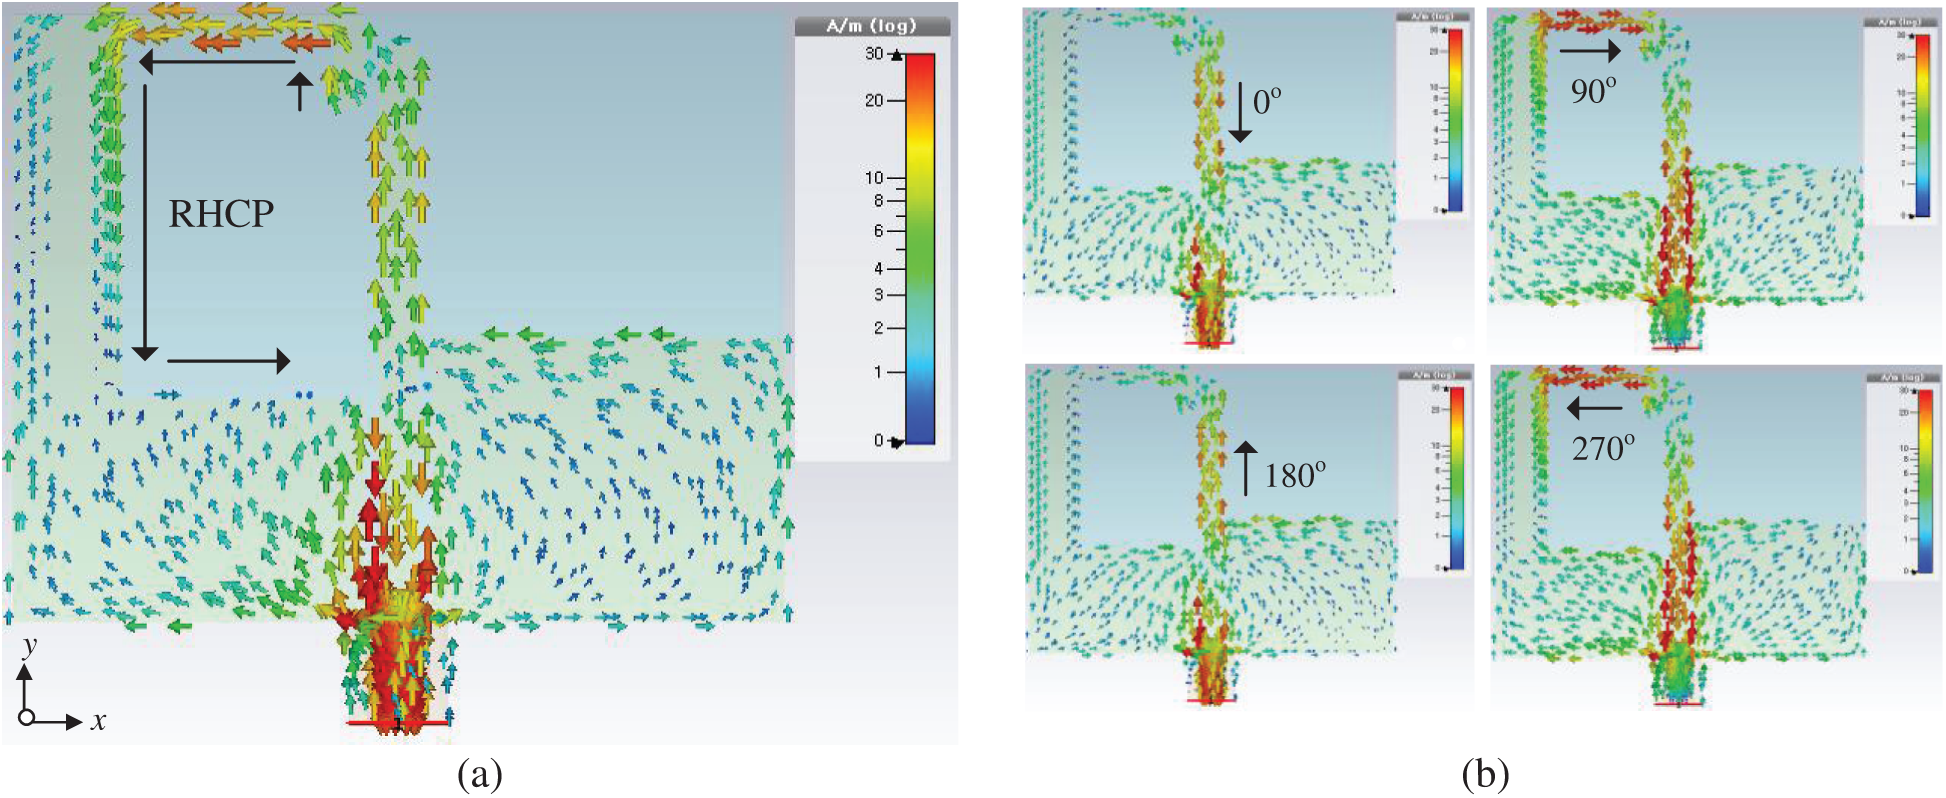Click the x axis label
The height and width of the screenshot is (798, 1946).
[98, 721]
